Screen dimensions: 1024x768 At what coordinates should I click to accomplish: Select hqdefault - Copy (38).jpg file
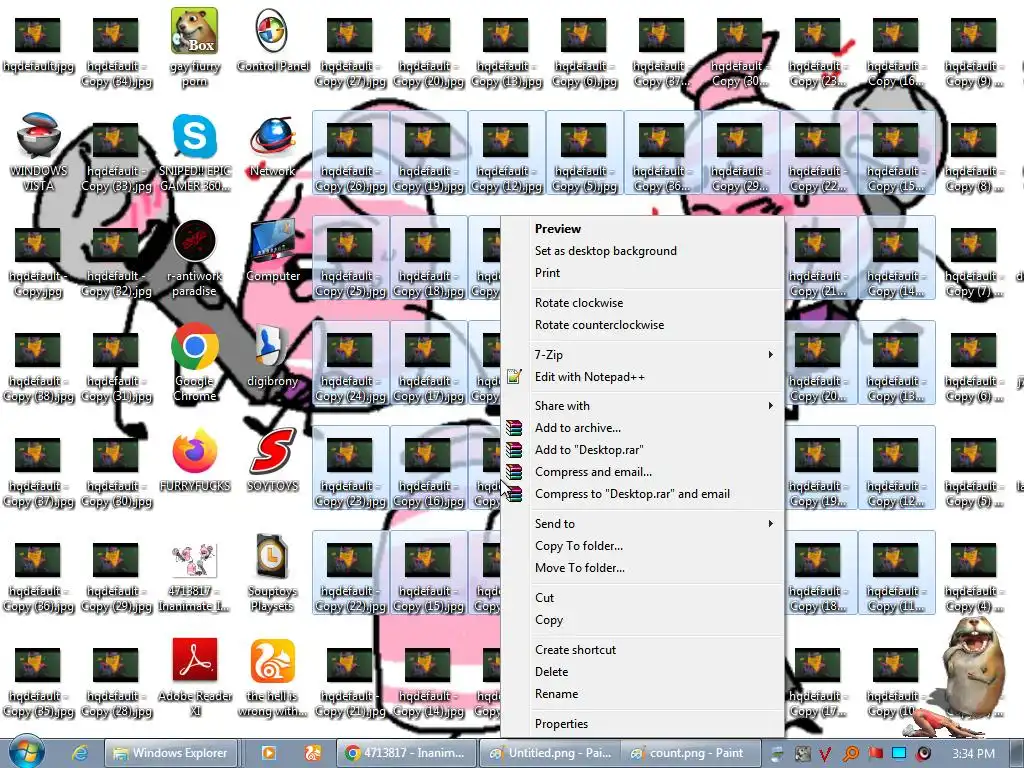click(39, 367)
